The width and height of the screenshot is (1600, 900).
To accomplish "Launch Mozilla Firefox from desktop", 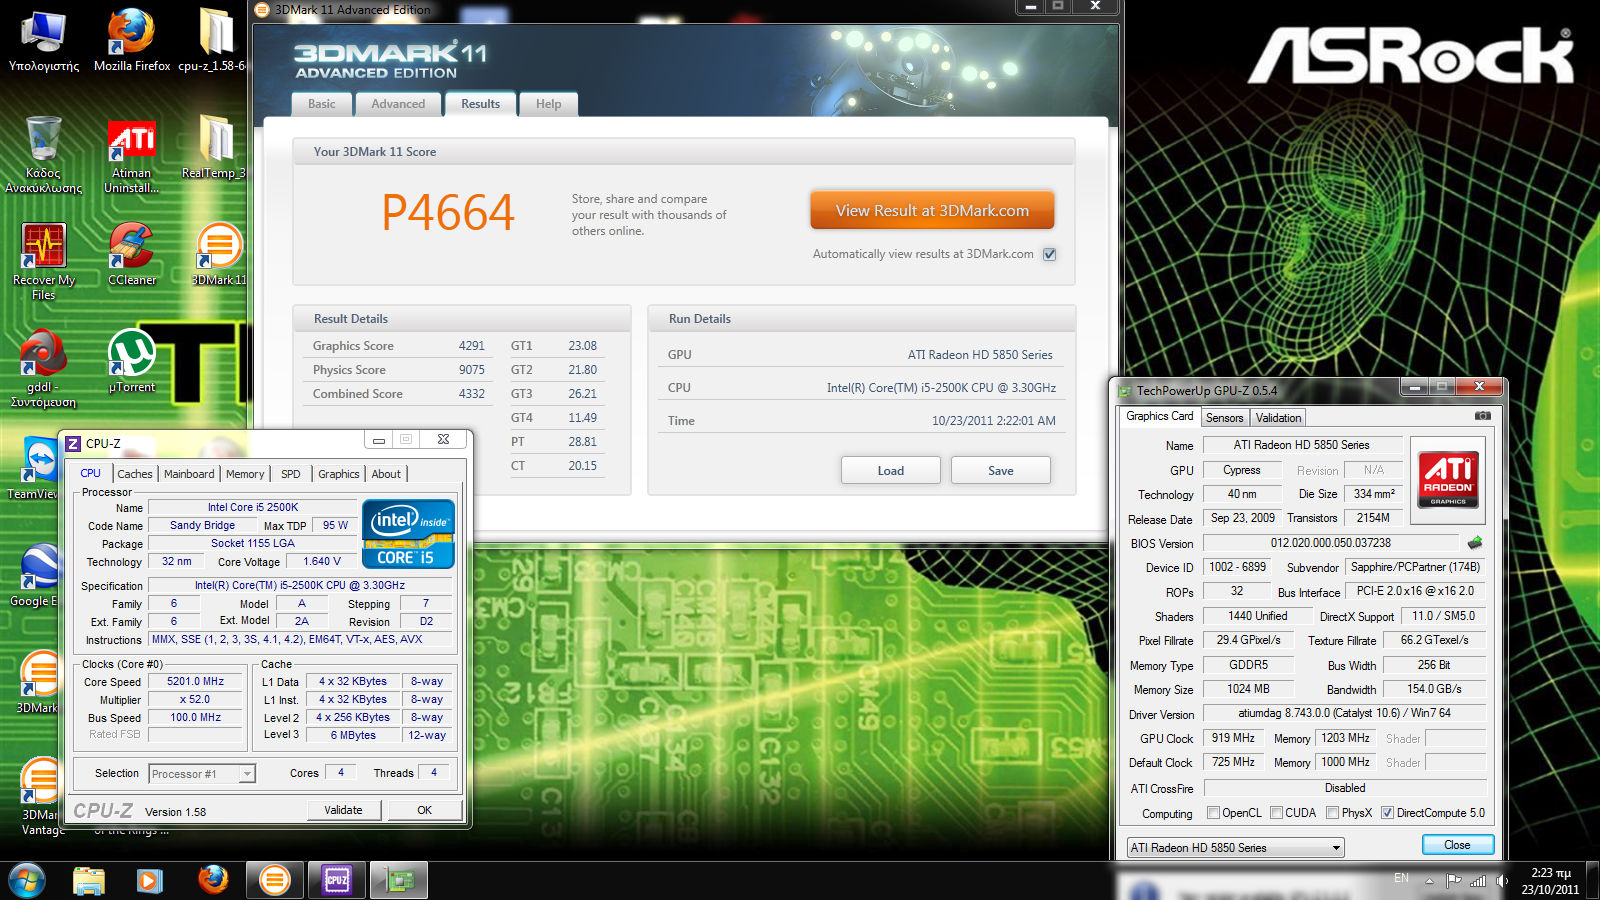I will click(132, 41).
